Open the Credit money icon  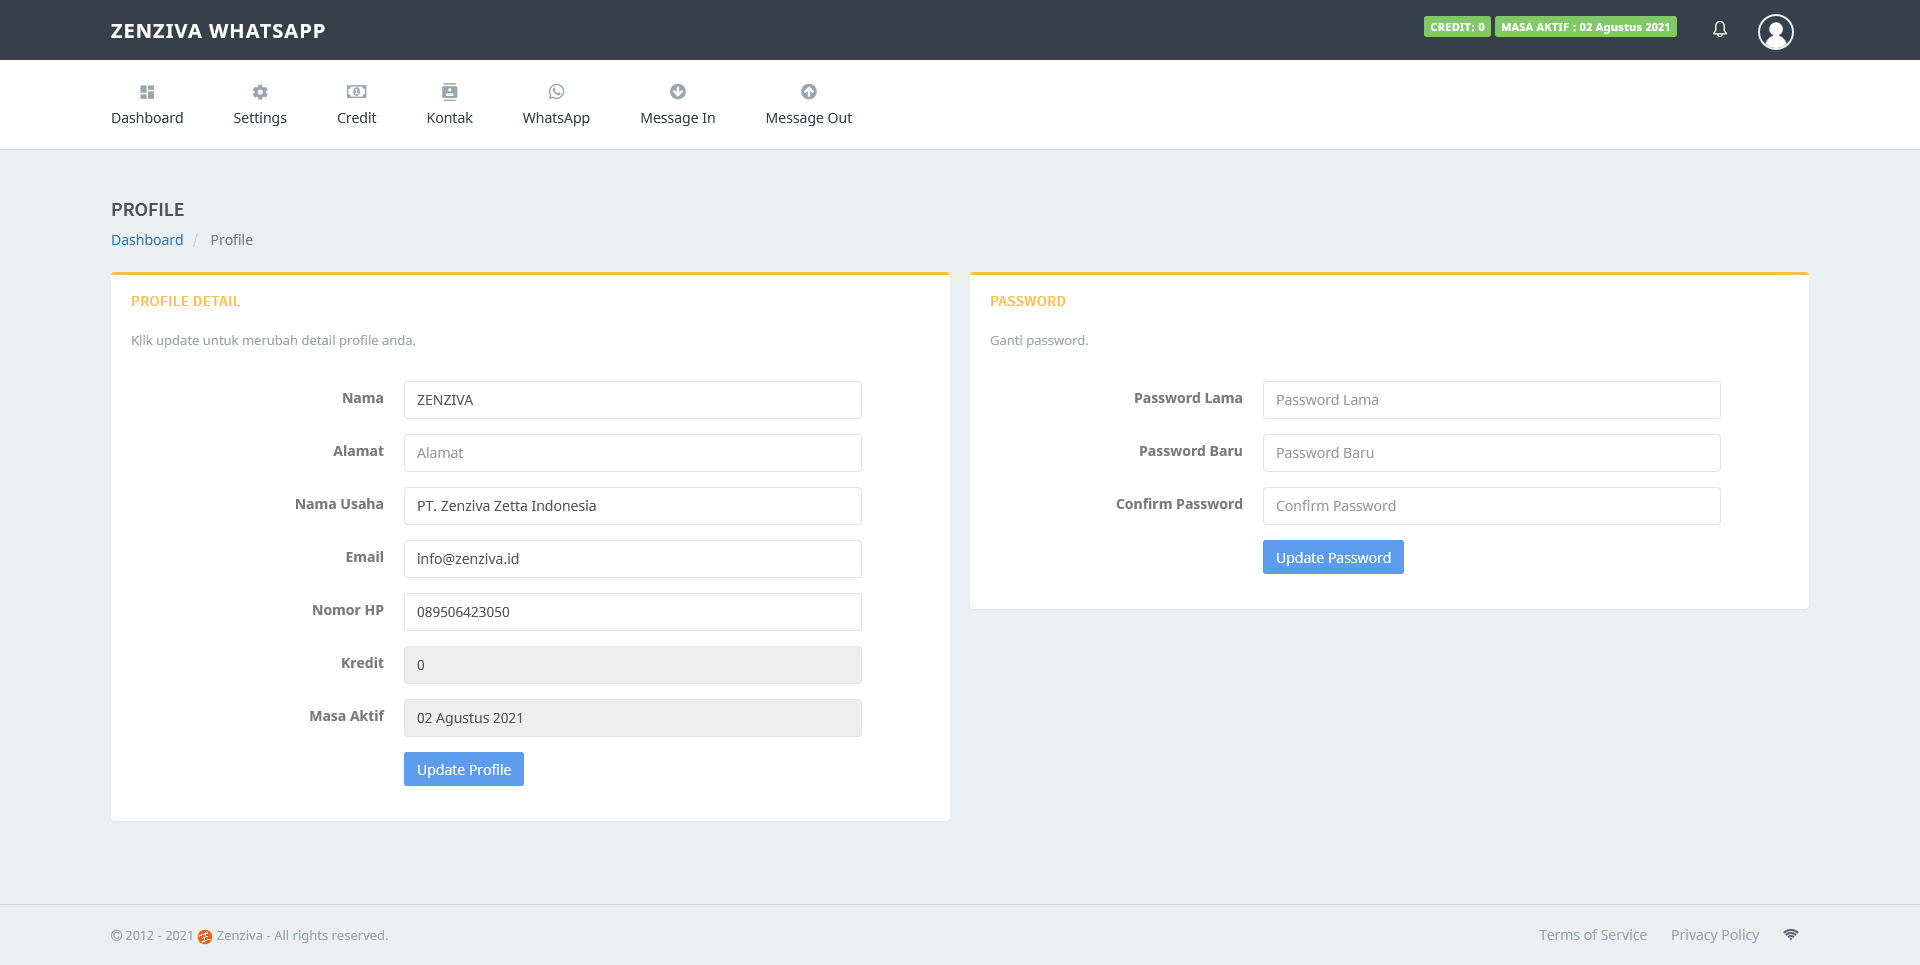click(x=356, y=92)
